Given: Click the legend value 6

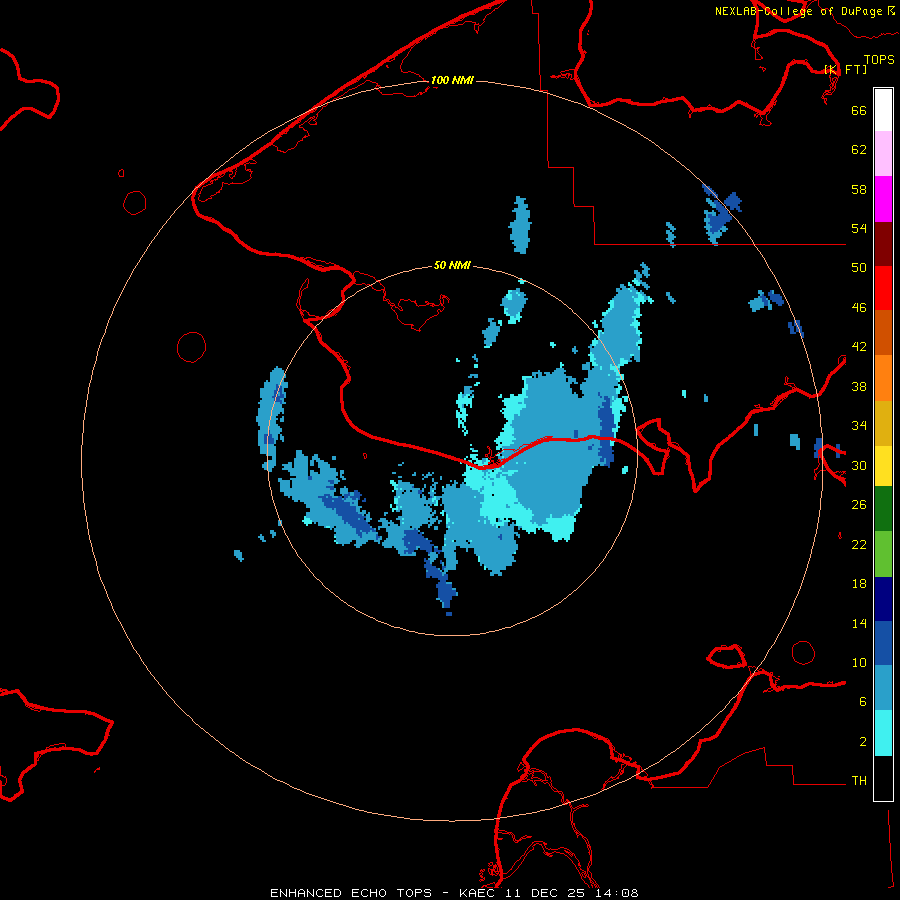Looking at the screenshot, I should point(863,702).
